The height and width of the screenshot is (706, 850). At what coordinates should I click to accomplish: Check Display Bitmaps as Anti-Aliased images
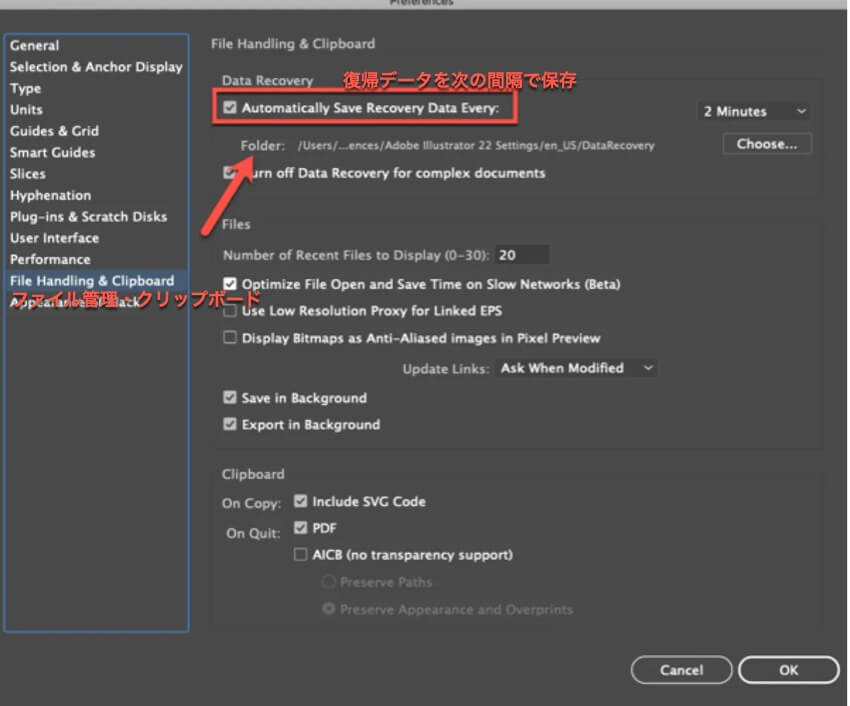[231, 339]
